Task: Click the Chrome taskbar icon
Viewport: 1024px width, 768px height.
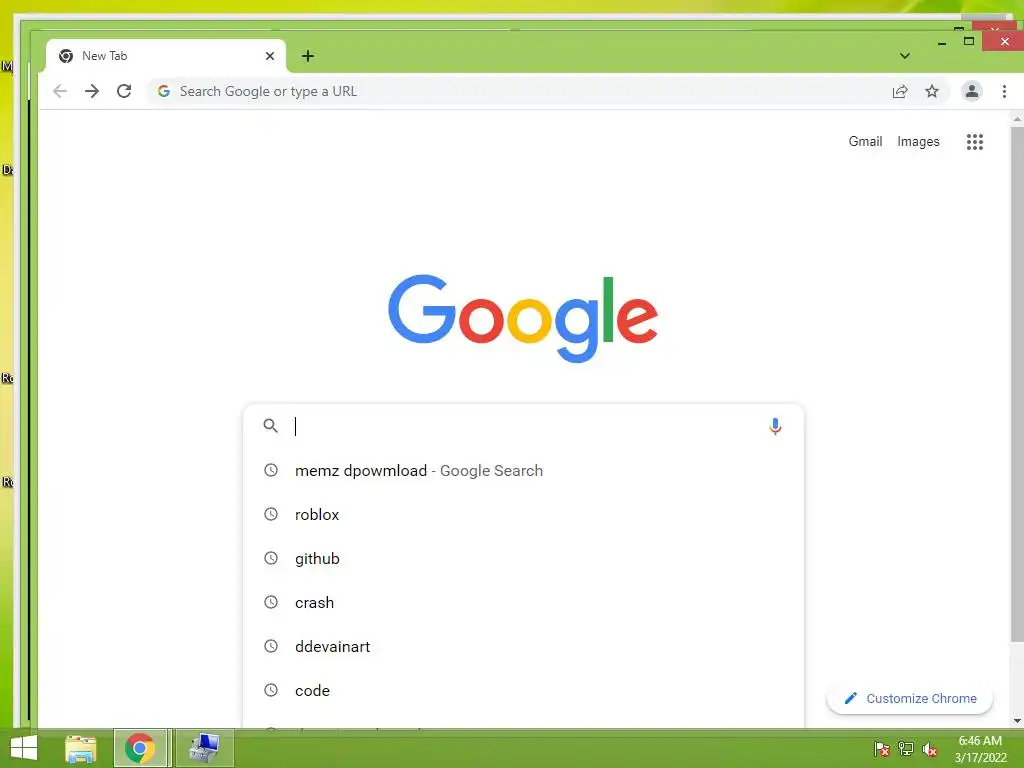Action: (x=140, y=748)
